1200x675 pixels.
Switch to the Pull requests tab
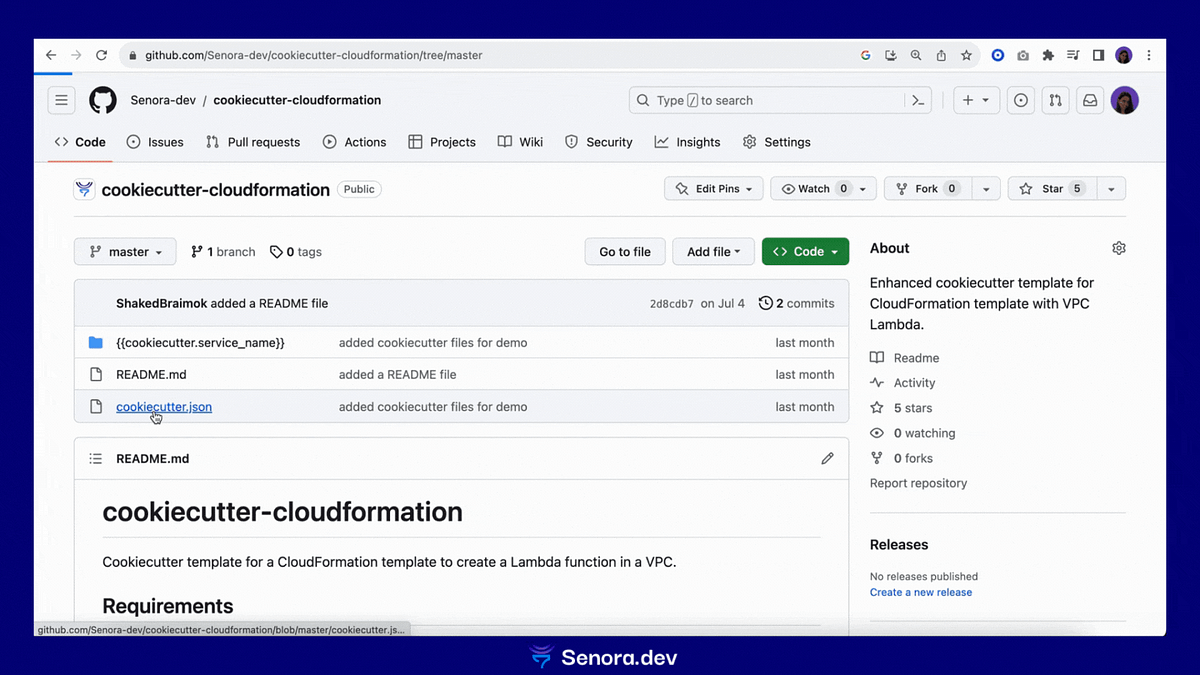coord(253,142)
